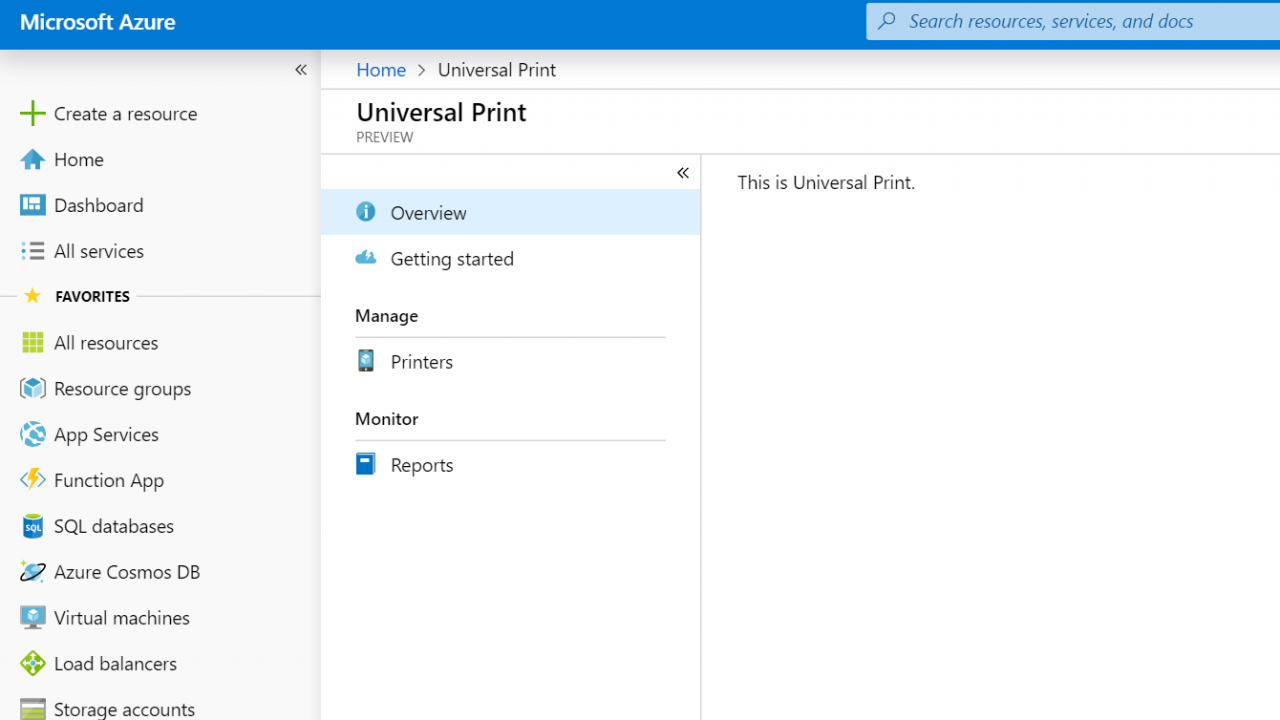Click the Monitor section heading
The width and height of the screenshot is (1280, 720).
point(386,418)
